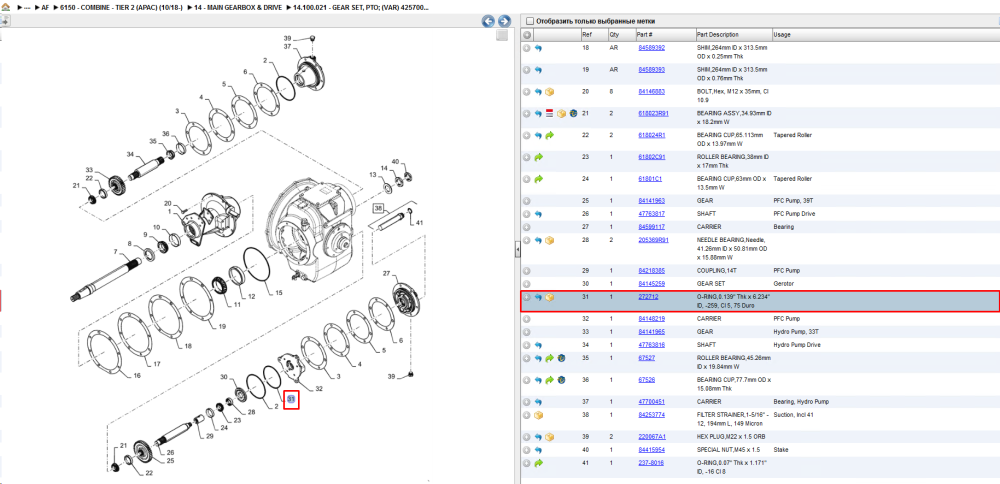Add Ref 29 coupling with circle icon
Image resolution: width=1000 pixels, height=484 pixels.
pyautogui.click(x=527, y=270)
